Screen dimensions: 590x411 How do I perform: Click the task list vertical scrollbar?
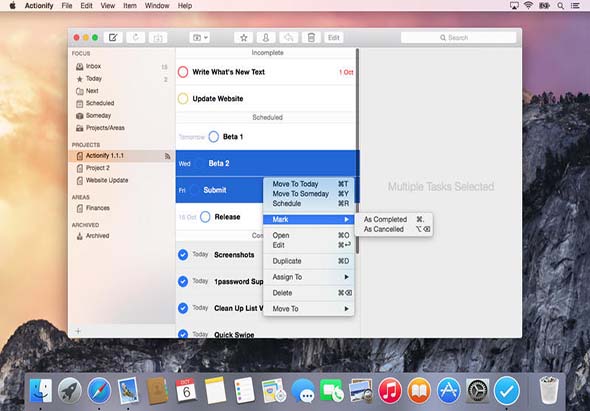click(357, 151)
